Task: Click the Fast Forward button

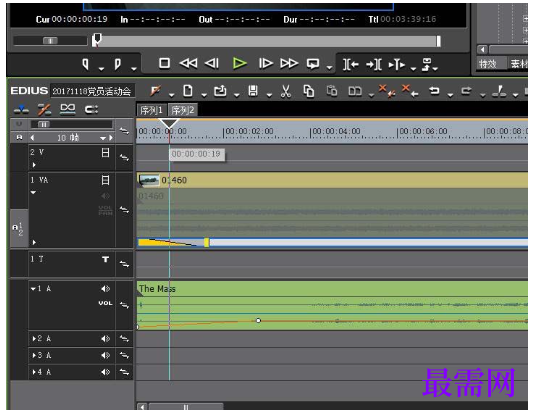Action: [x=289, y=63]
